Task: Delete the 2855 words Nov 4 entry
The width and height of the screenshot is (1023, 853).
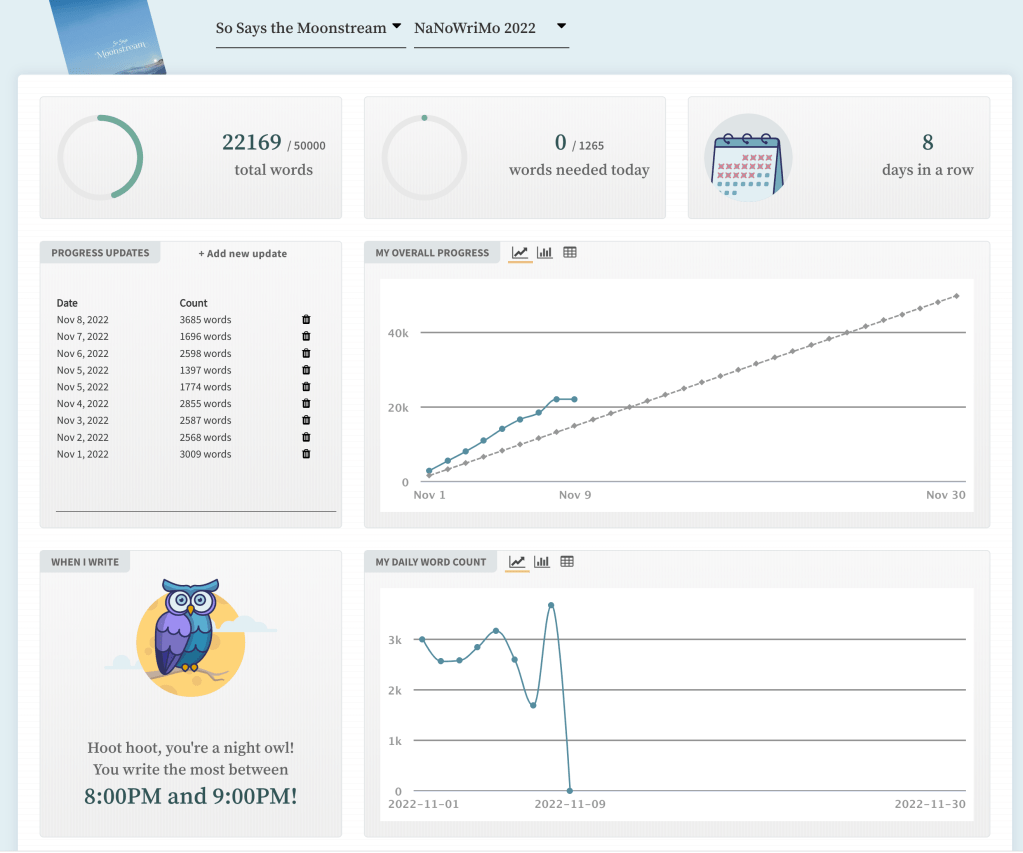Action: pyautogui.click(x=306, y=404)
